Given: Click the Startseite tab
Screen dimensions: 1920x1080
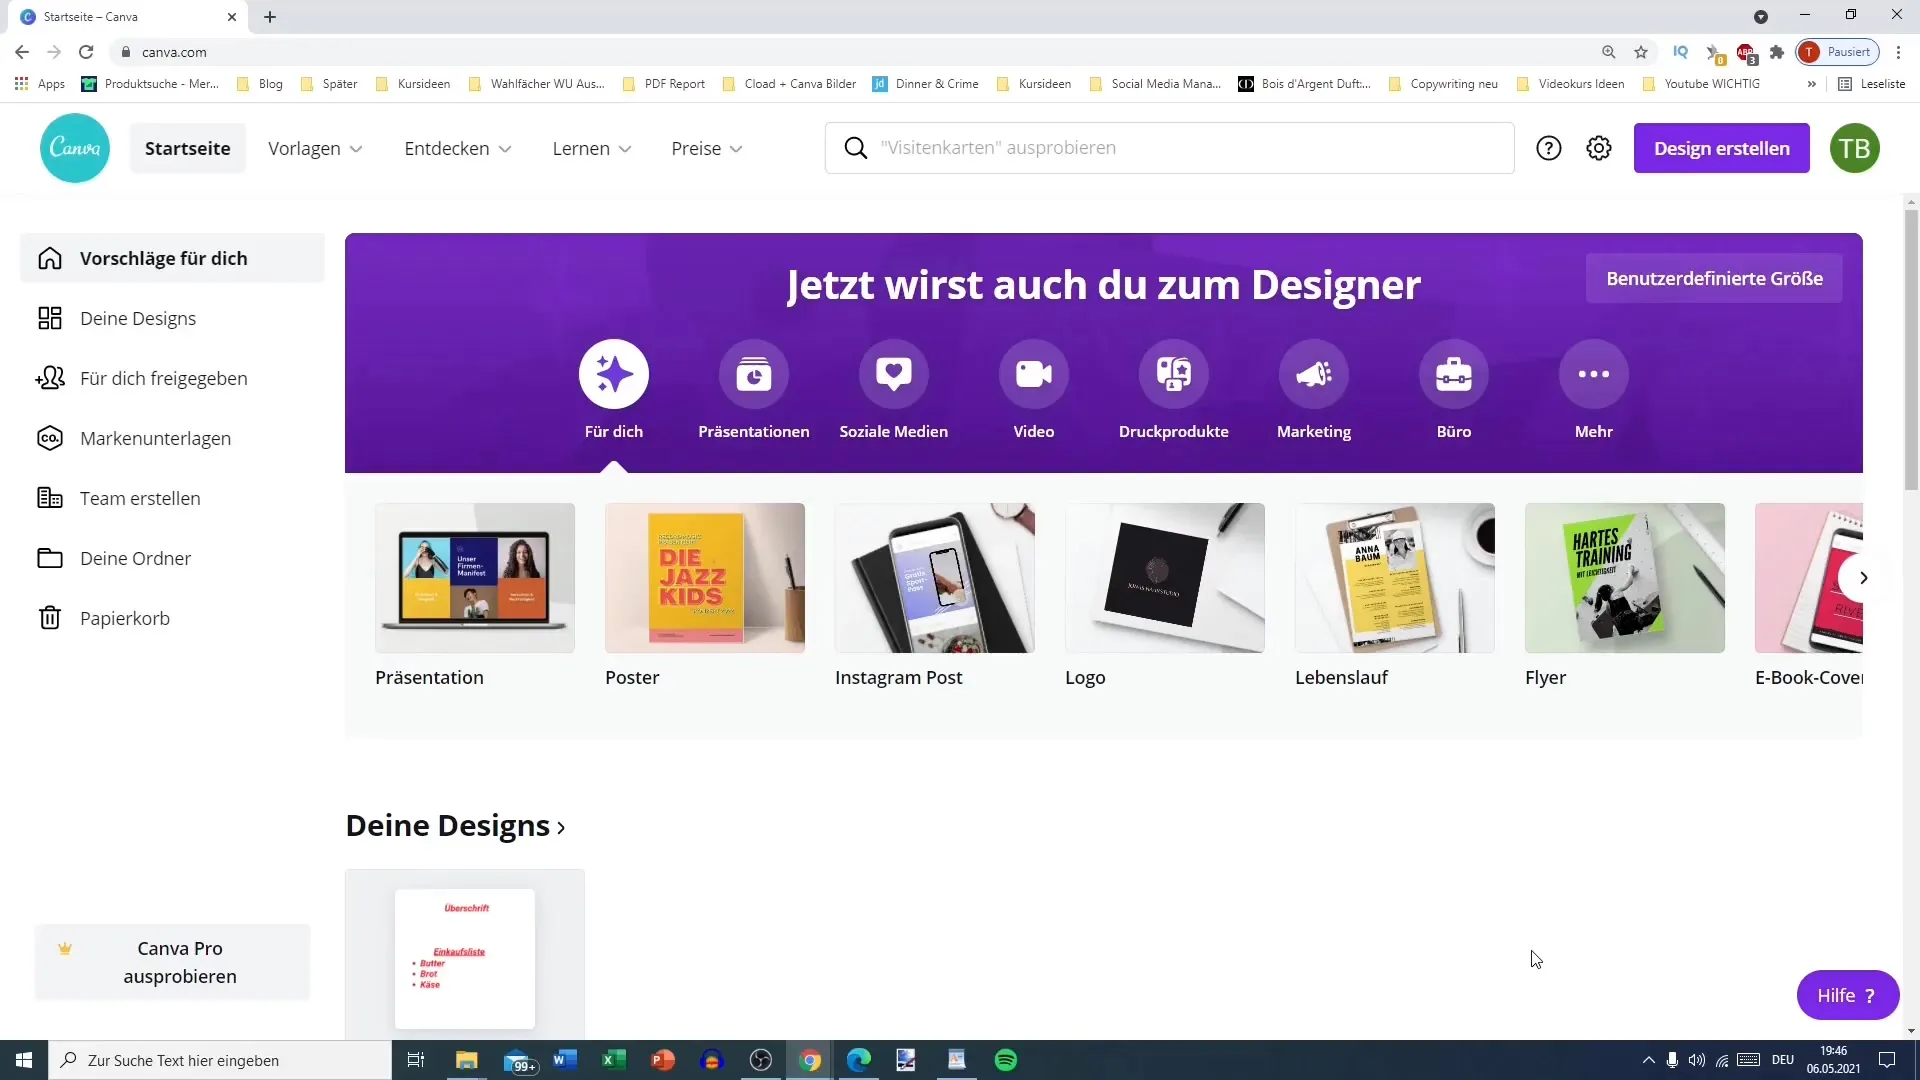Looking at the screenshot, I should point(188,148).
